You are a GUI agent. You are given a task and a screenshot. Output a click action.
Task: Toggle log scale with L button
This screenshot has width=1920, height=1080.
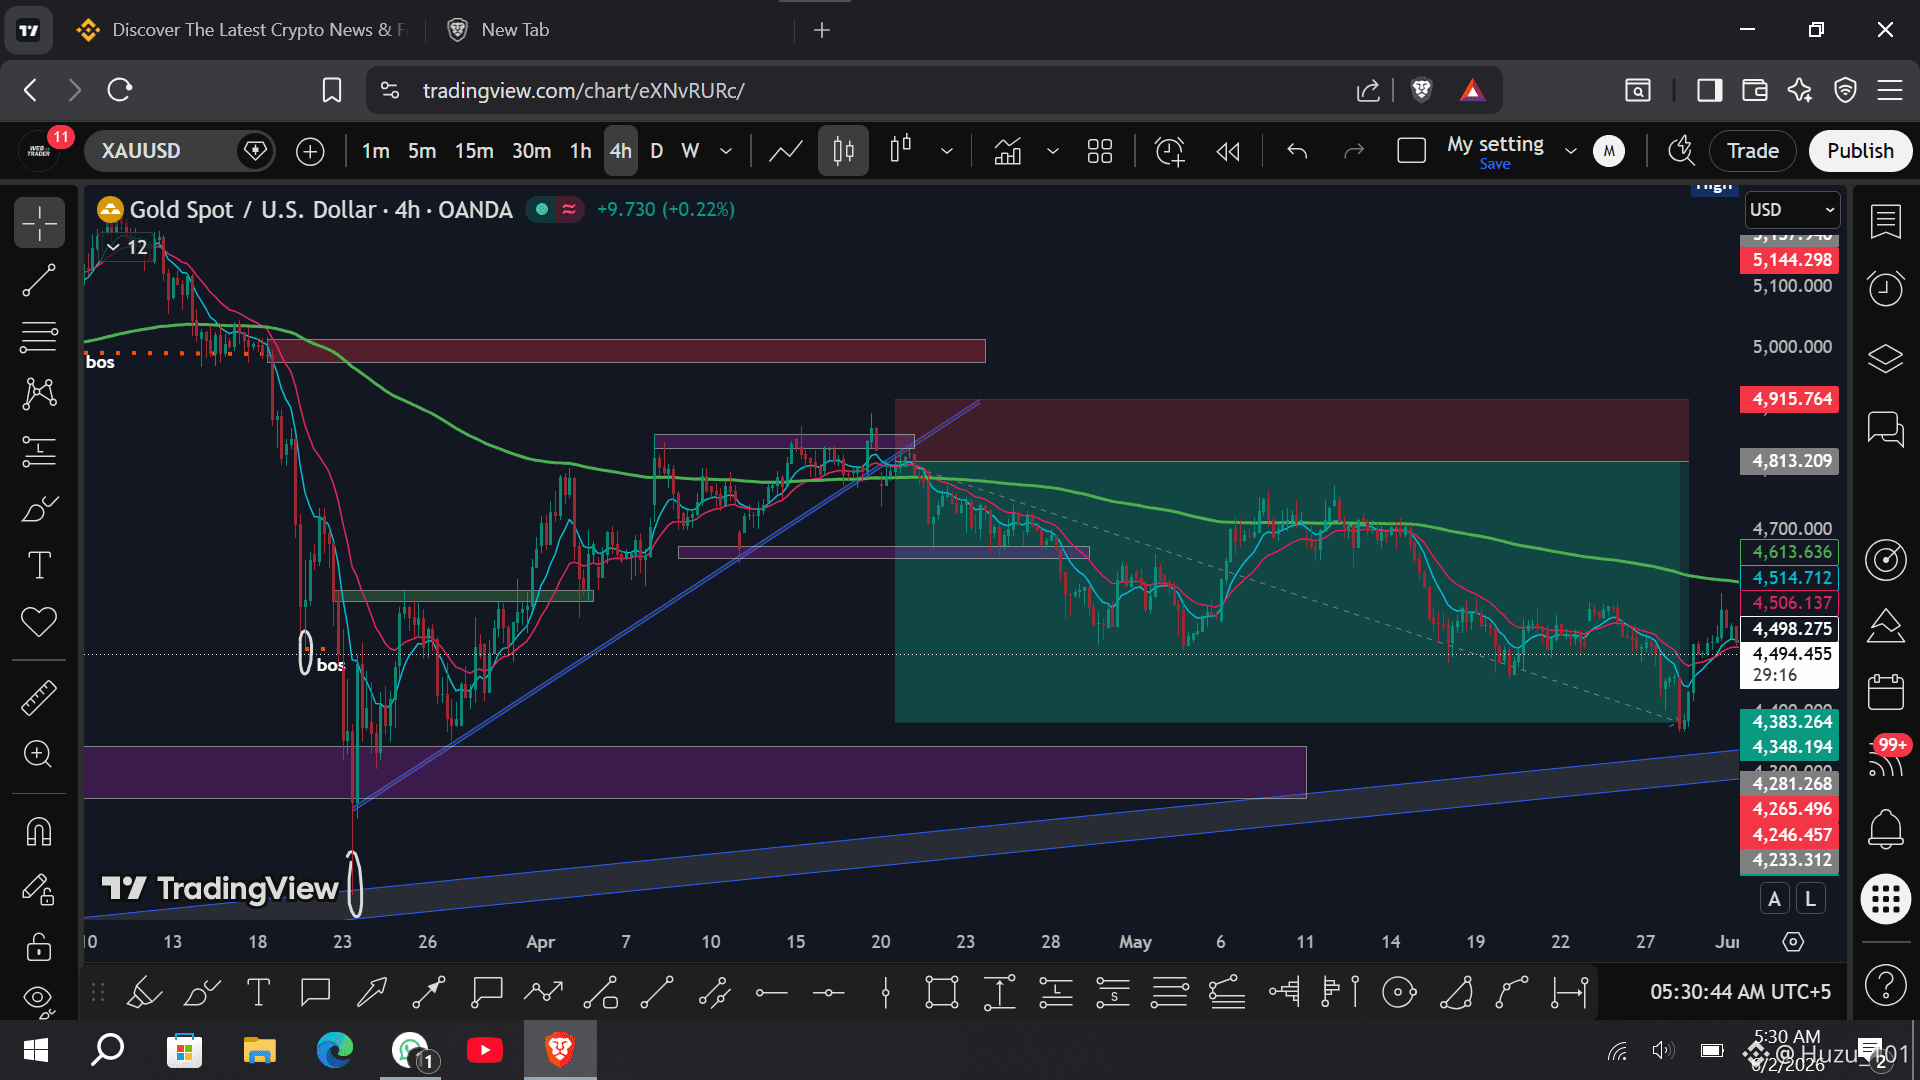tap(1810, 899)
